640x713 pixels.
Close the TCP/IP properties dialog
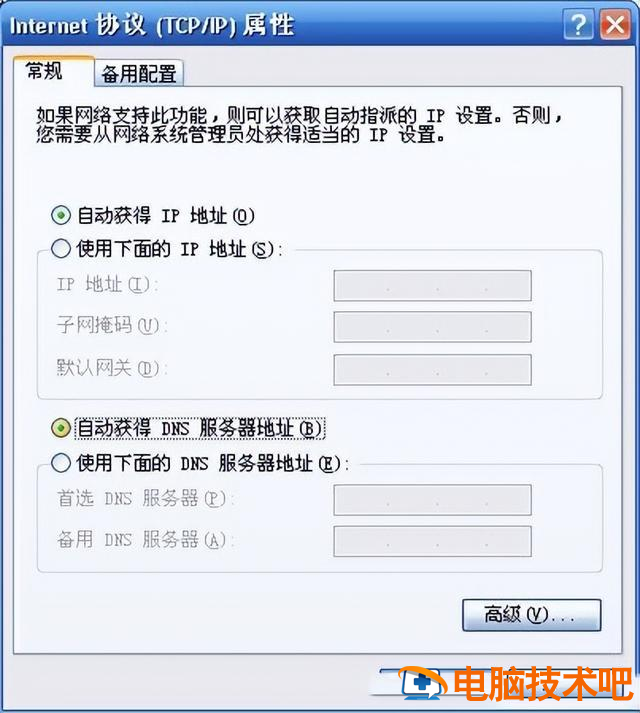pos(615,25)
